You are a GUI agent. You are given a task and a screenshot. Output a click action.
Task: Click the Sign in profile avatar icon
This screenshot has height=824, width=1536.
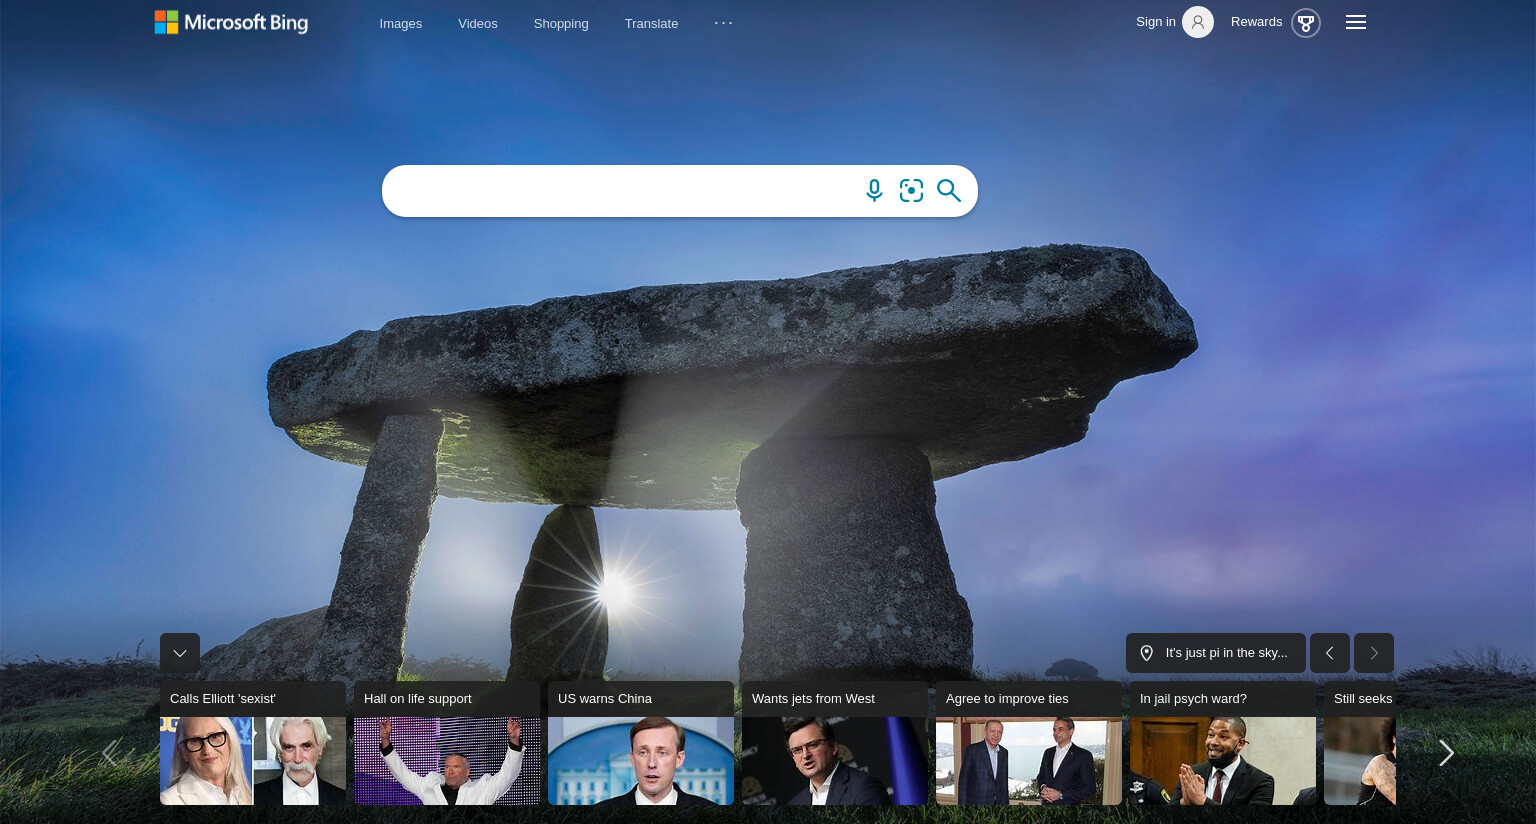coord(1198,22)
